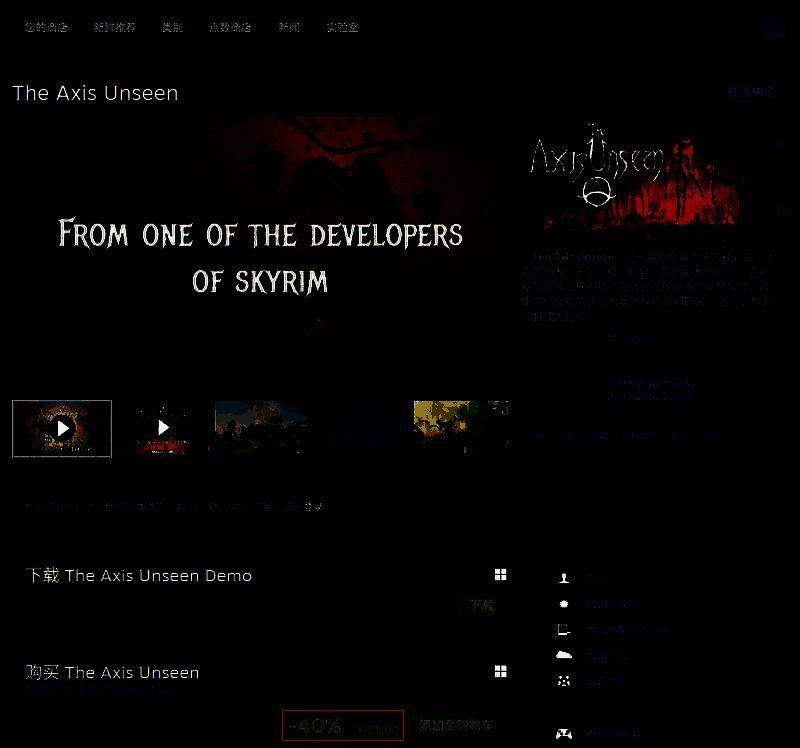Open the 实验室 menu item

pos(342,27)
